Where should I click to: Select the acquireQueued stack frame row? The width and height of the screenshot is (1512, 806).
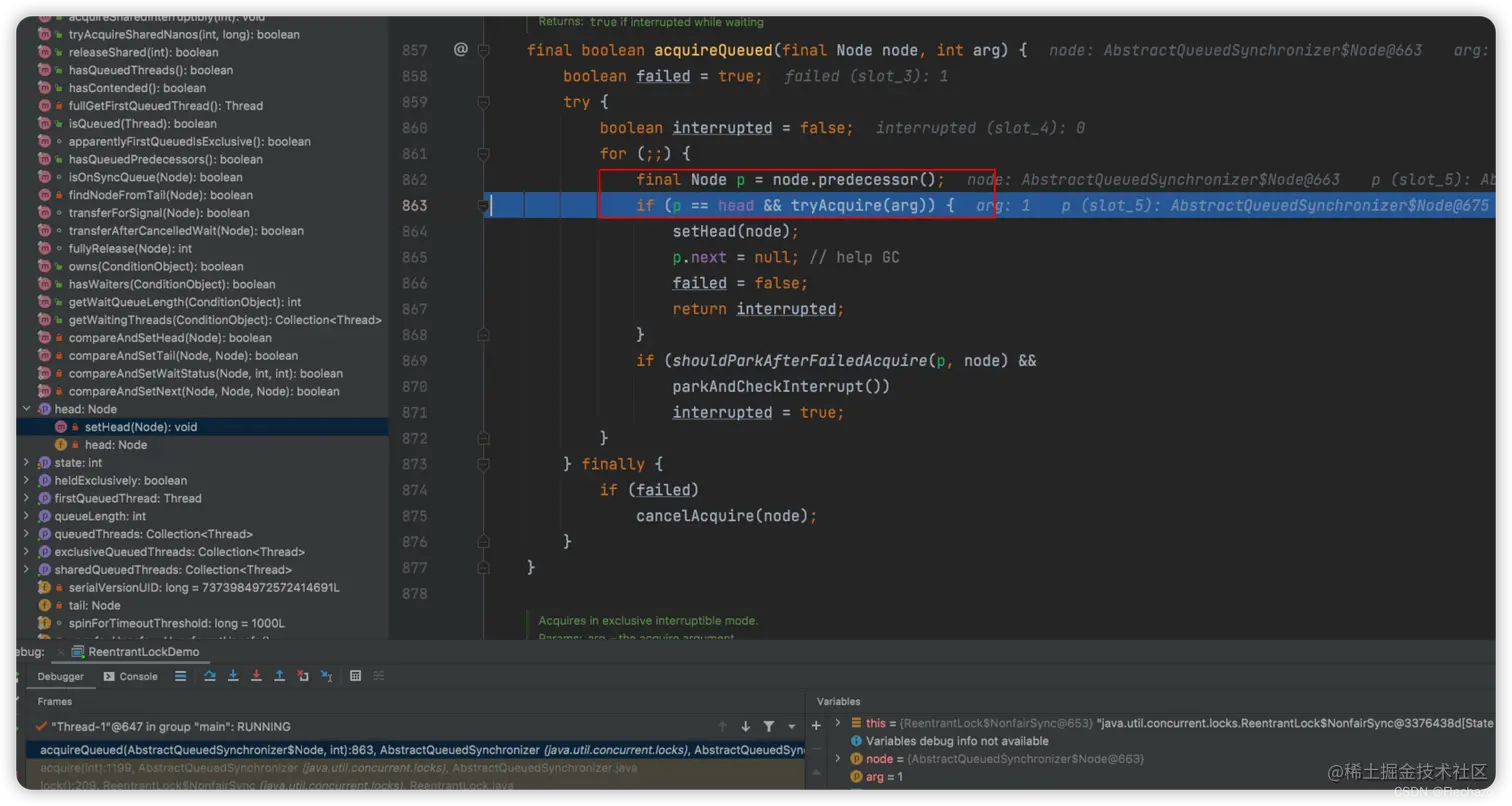pos(415,750)
